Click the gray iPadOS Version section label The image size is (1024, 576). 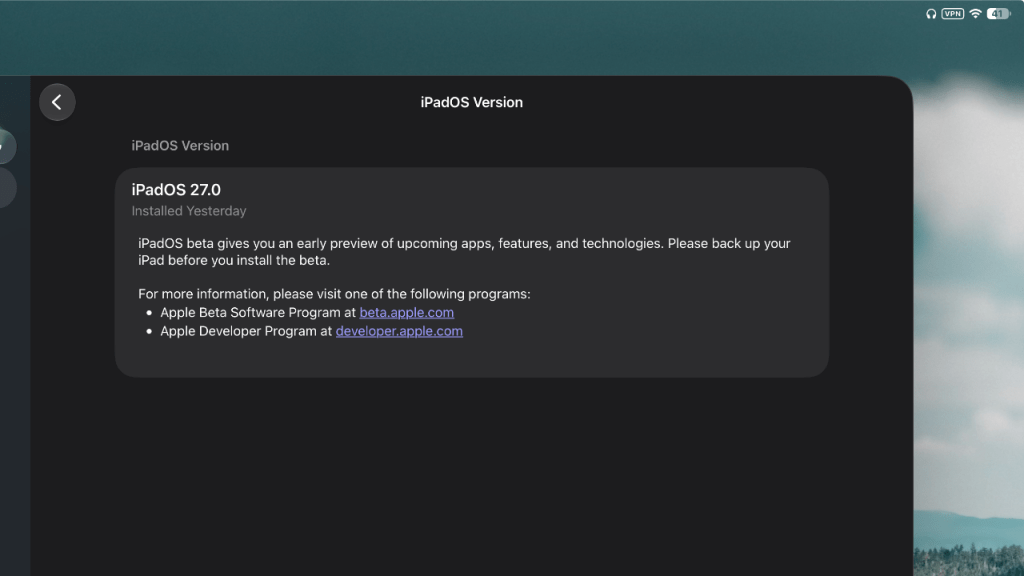(x=180, y=146)
